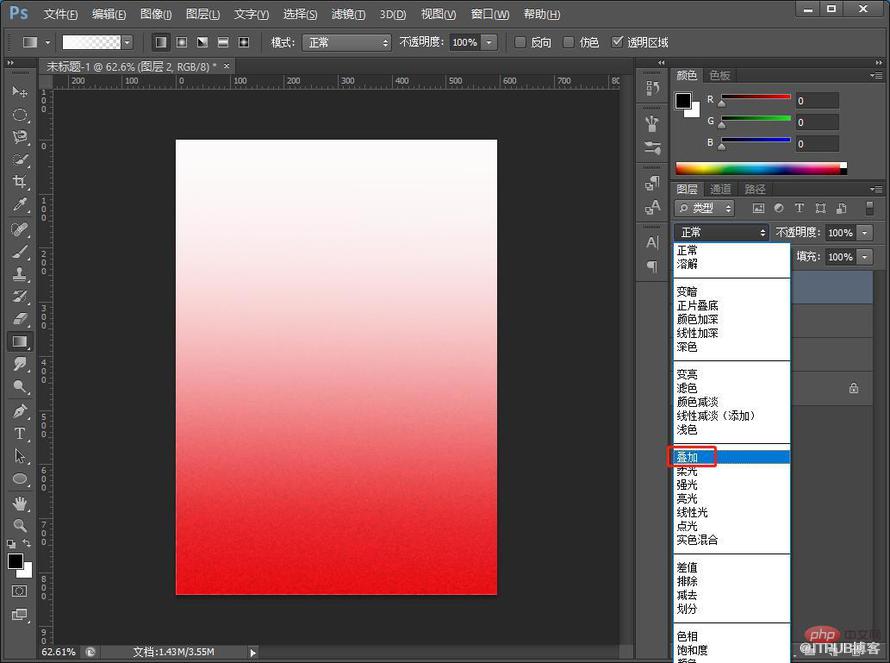This screenshot has width=890, height=663.
Task: Toggle the pixel layer filter button
Action: 758,208
